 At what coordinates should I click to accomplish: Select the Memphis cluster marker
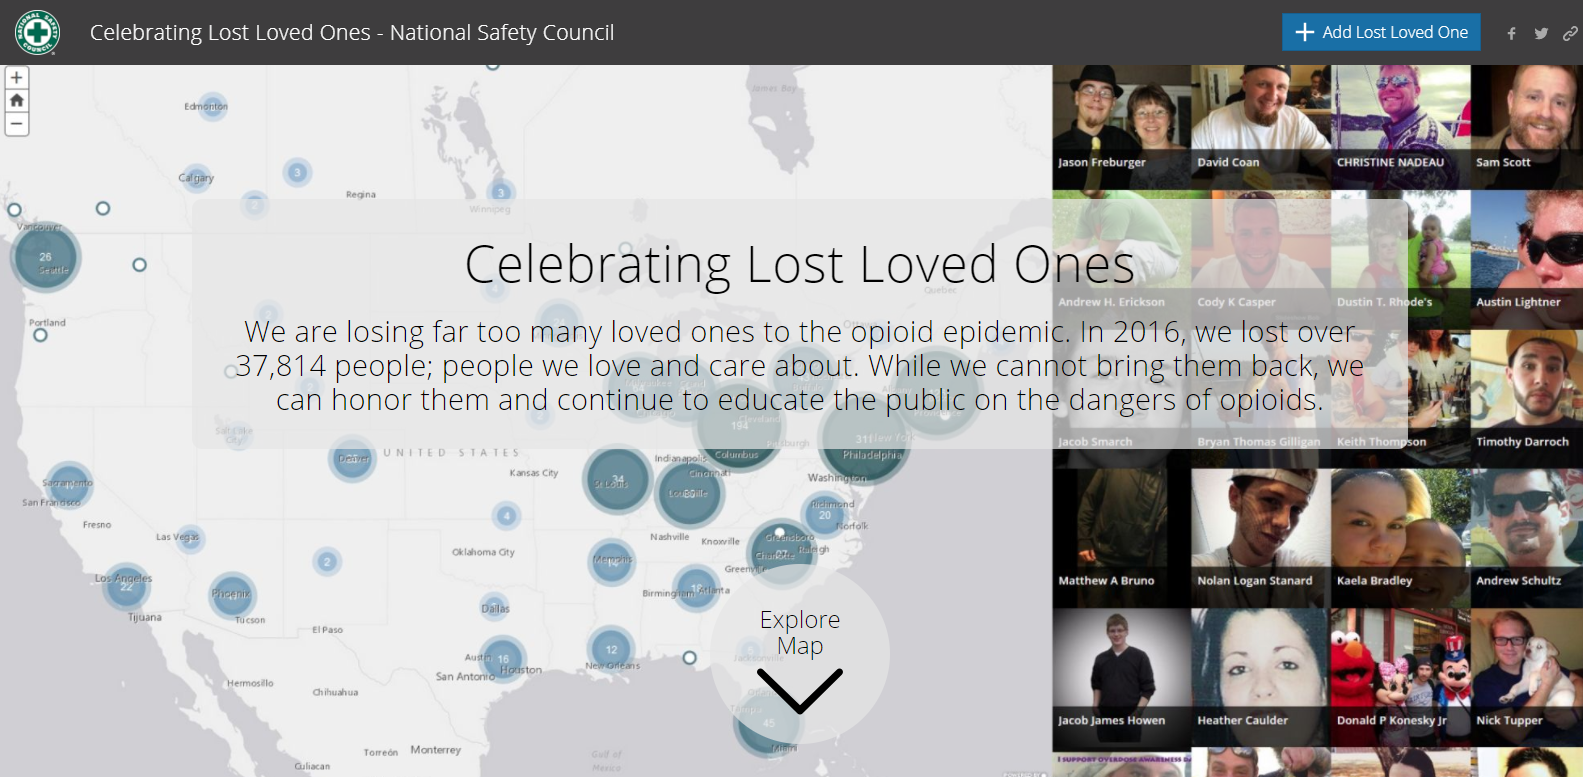[x=612, y=561]
